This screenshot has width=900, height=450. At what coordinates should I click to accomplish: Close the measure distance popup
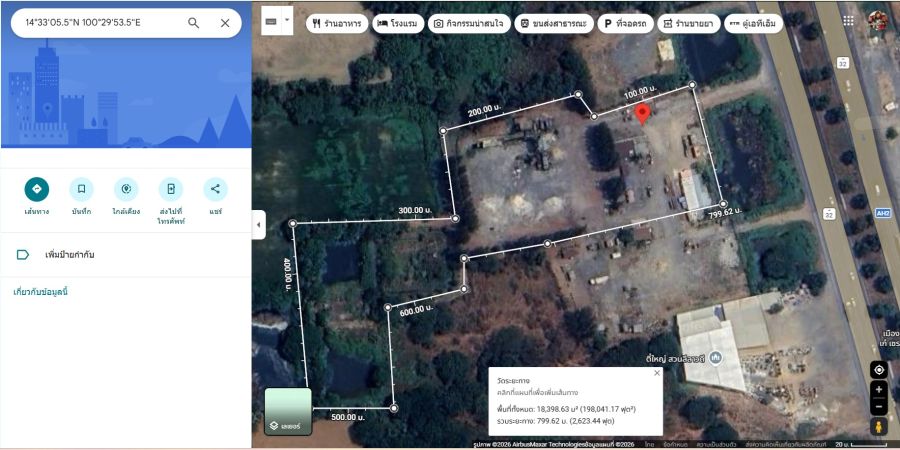click(657, 373)
